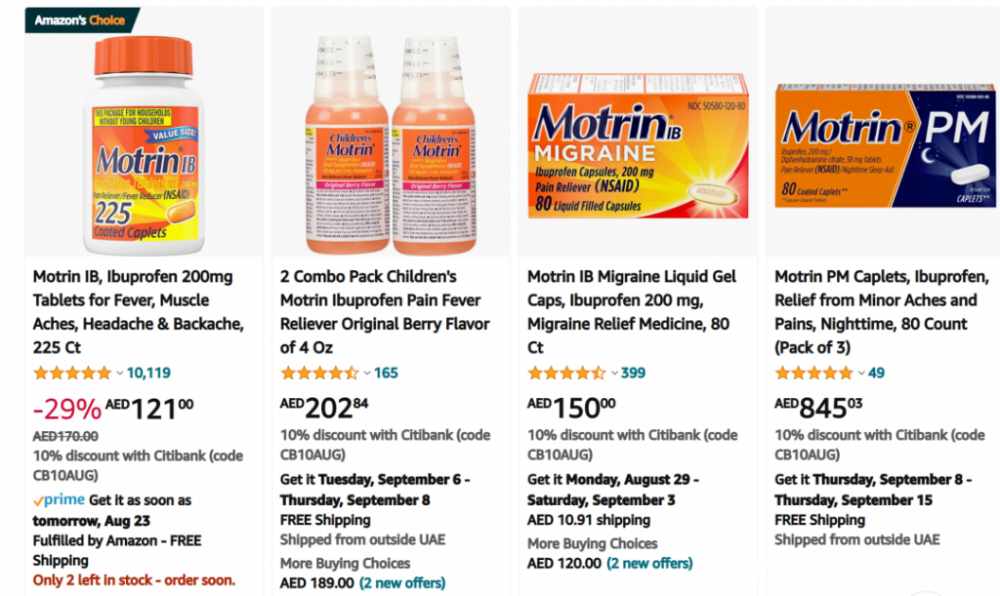Click the star rating of Motrin PM Caplets

coord(814,373)
